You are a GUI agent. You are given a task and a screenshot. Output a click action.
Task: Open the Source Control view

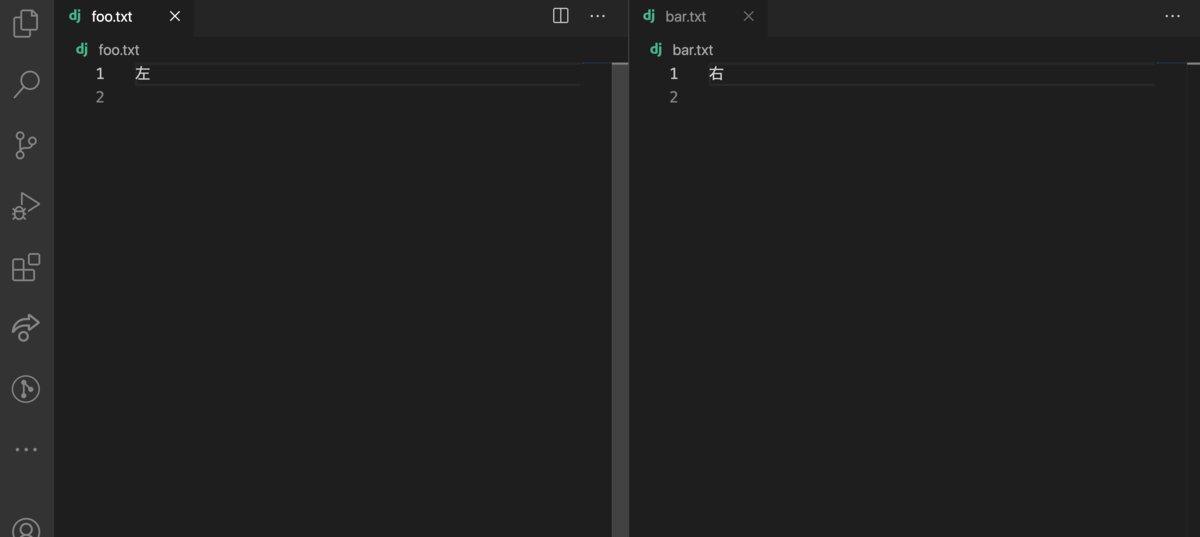pyautogui.click(x=26, y=145)
